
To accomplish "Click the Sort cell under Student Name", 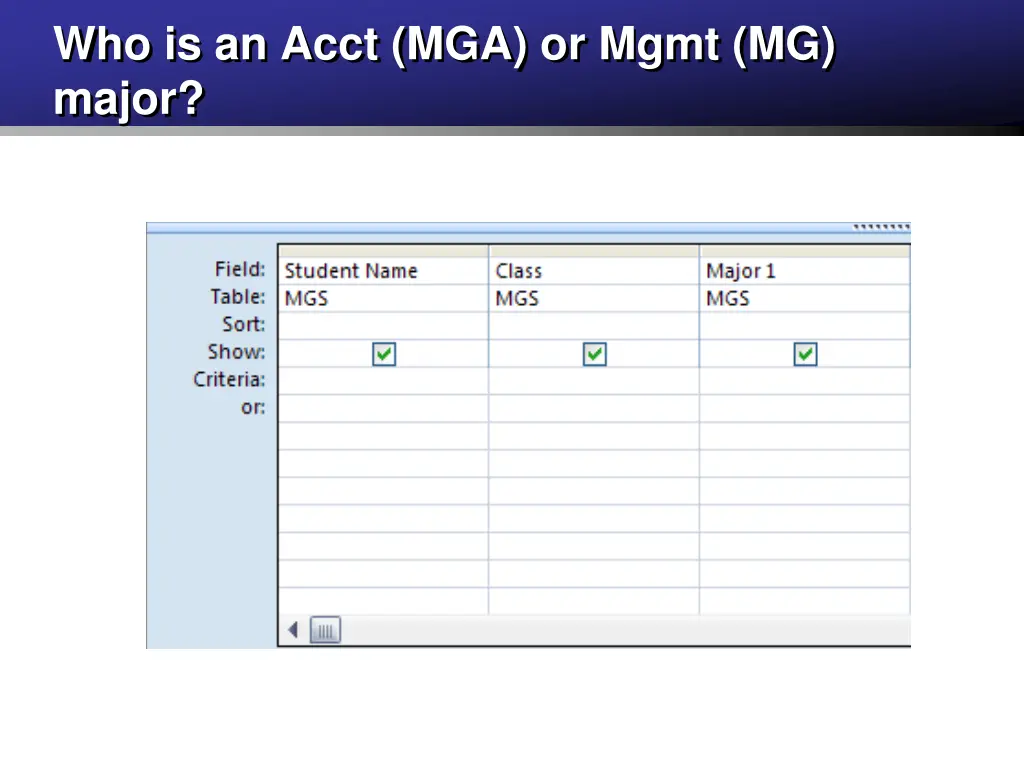I will pyautogui.click(x=383, y=325).
